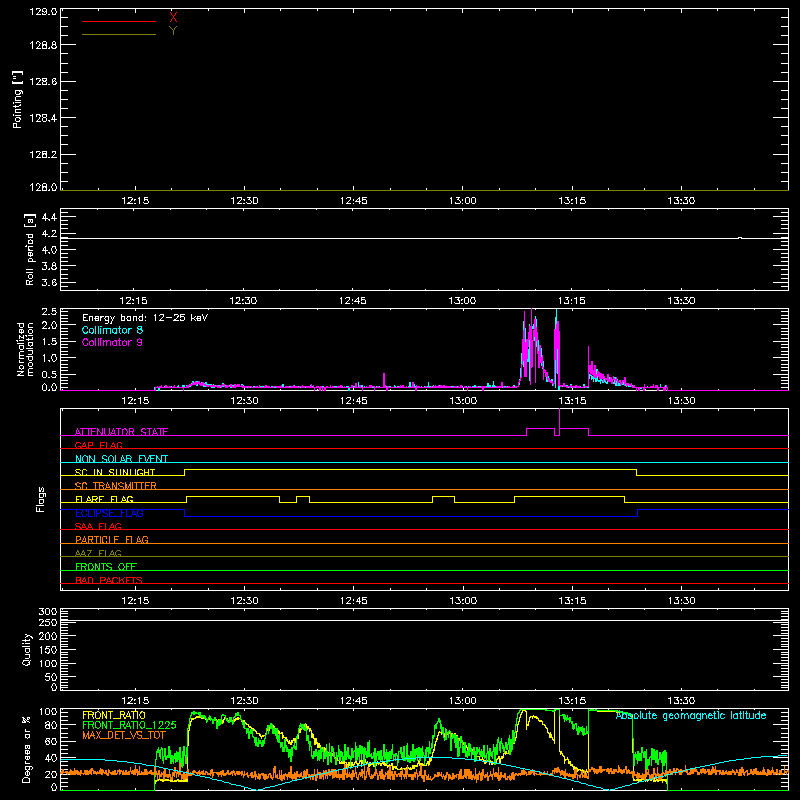The image size is (800, 800).
Task: Select the red X legend line sample
Action: coord(119,21)
